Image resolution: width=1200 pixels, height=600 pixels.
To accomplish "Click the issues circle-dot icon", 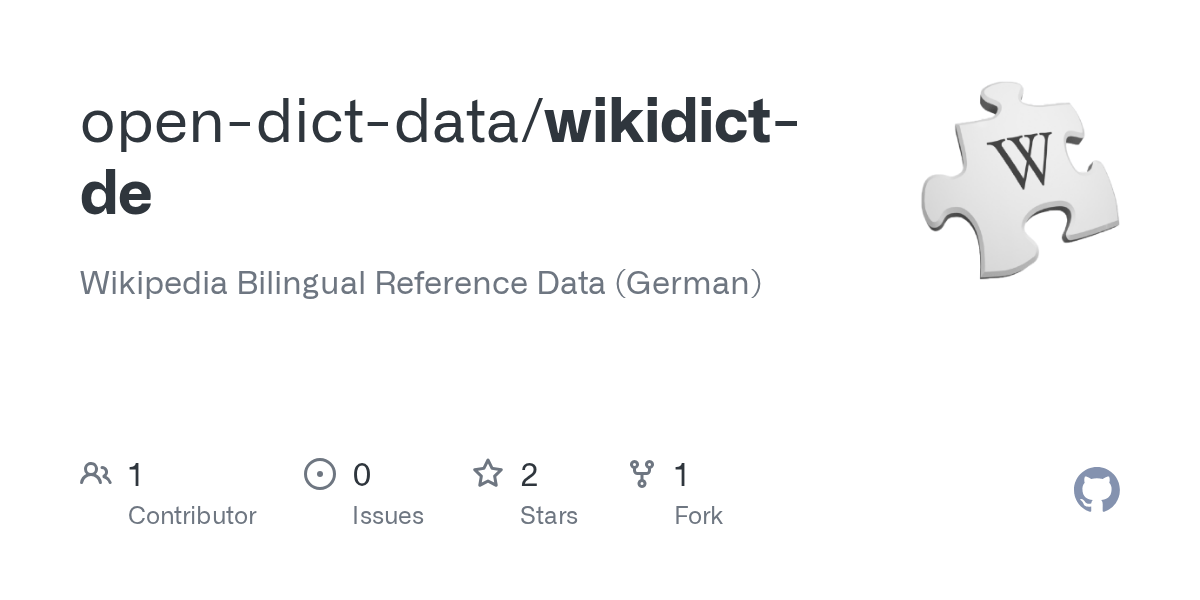I will 320,474.
